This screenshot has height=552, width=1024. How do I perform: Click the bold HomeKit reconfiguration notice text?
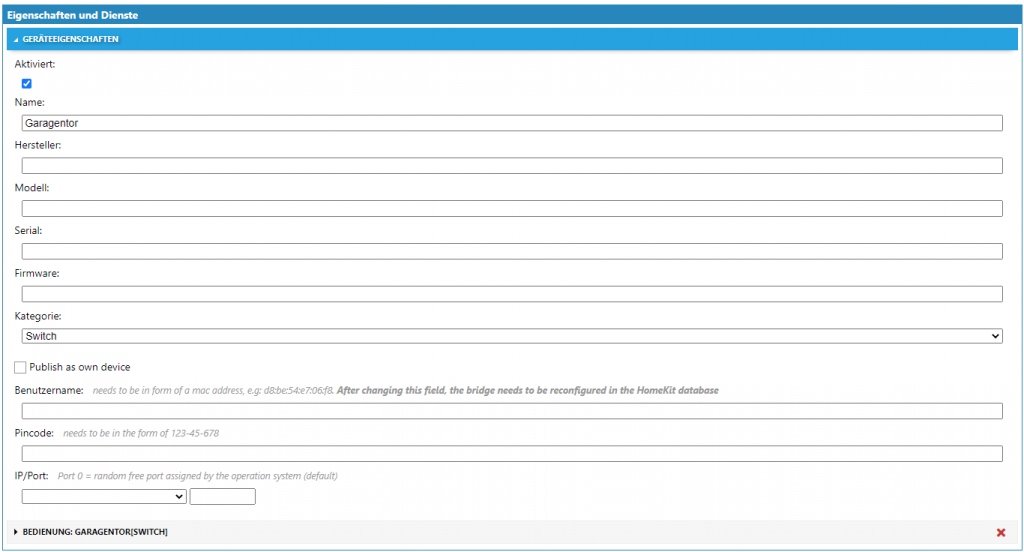pyautogui.click(x=527, y=390)
